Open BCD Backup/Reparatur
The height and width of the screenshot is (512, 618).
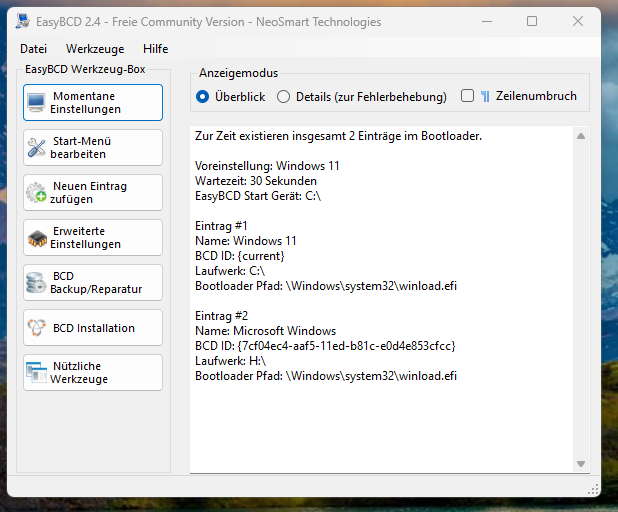point(93,283)
